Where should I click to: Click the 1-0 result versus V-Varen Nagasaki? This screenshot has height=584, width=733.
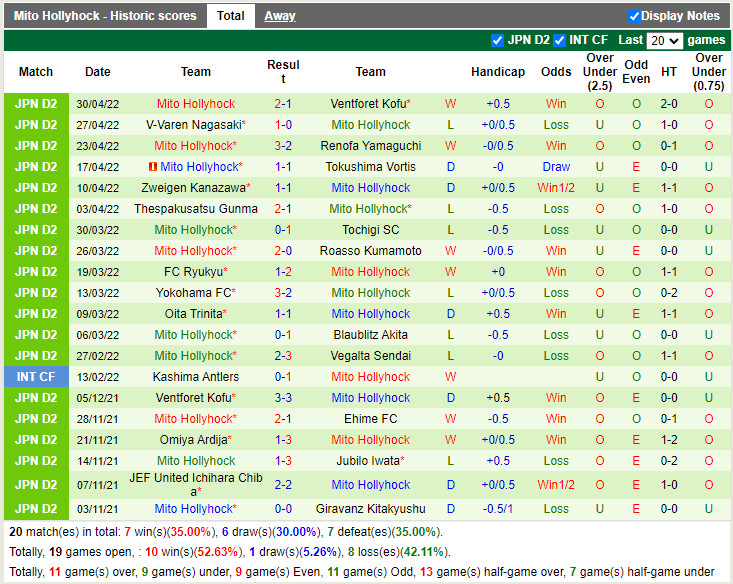(x=283, y=125)
